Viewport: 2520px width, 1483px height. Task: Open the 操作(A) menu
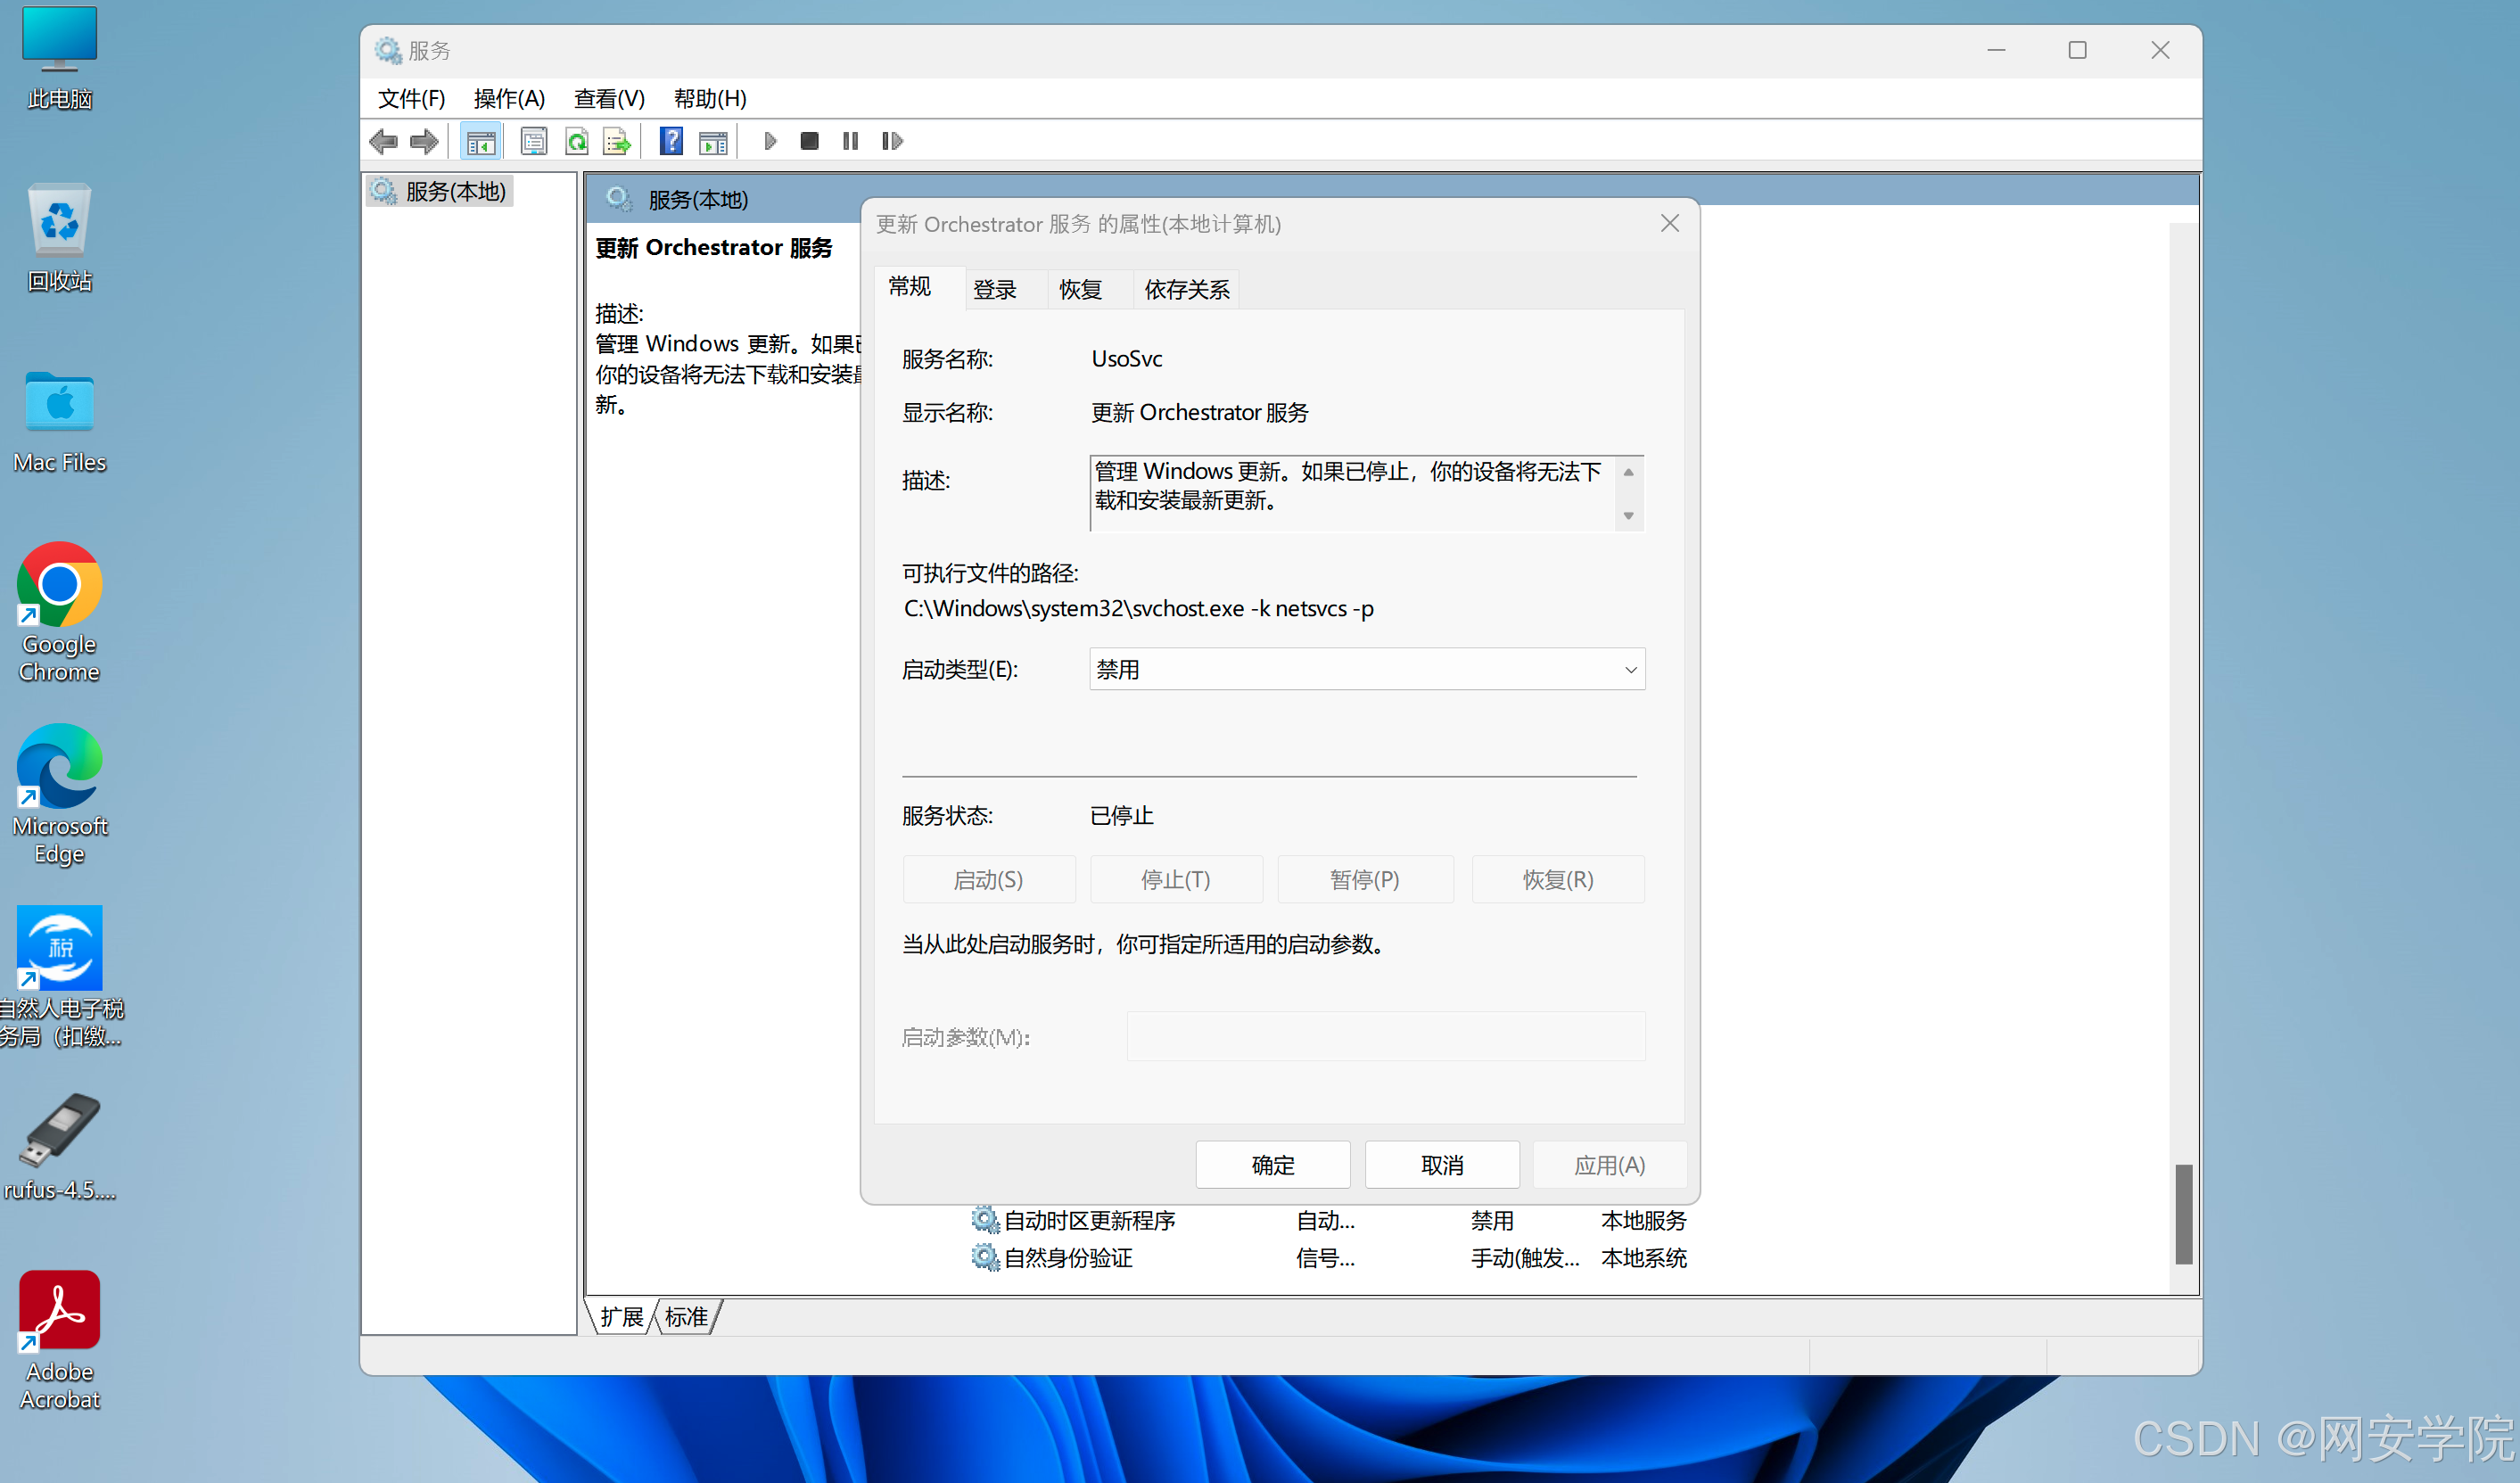(x=509, y=98)
